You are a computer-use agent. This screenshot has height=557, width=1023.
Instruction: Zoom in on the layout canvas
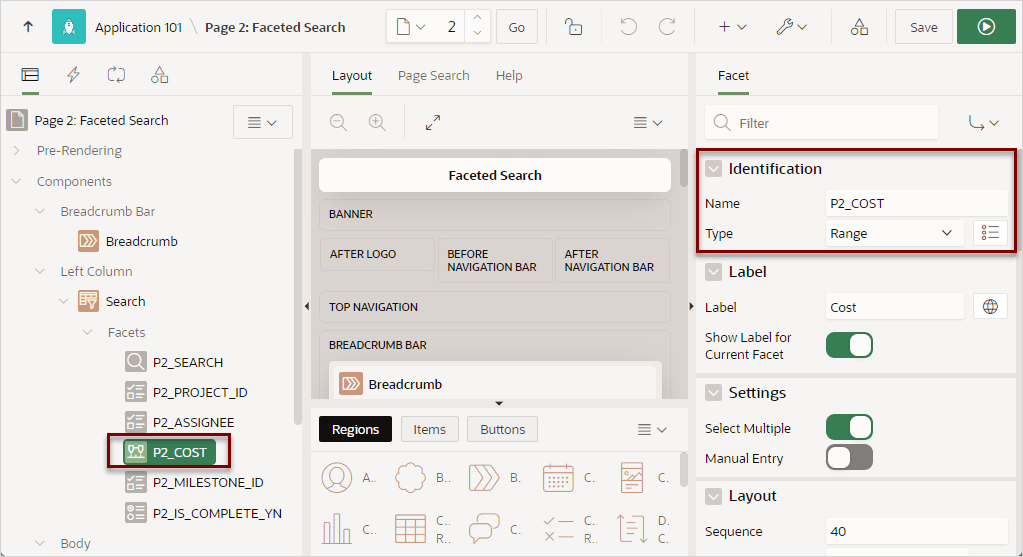(x=377, y=123)
